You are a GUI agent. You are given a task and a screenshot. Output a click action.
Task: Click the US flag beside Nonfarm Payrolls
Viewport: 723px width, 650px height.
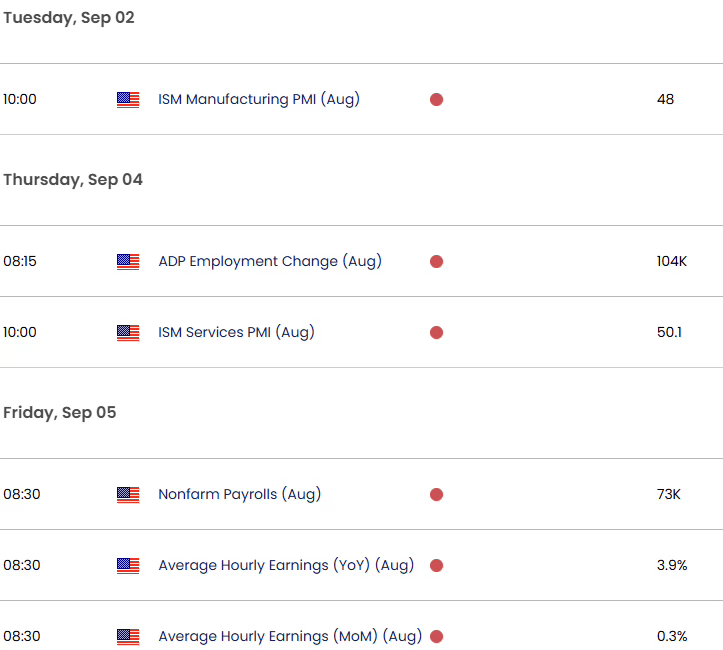[x=128, y=495]
